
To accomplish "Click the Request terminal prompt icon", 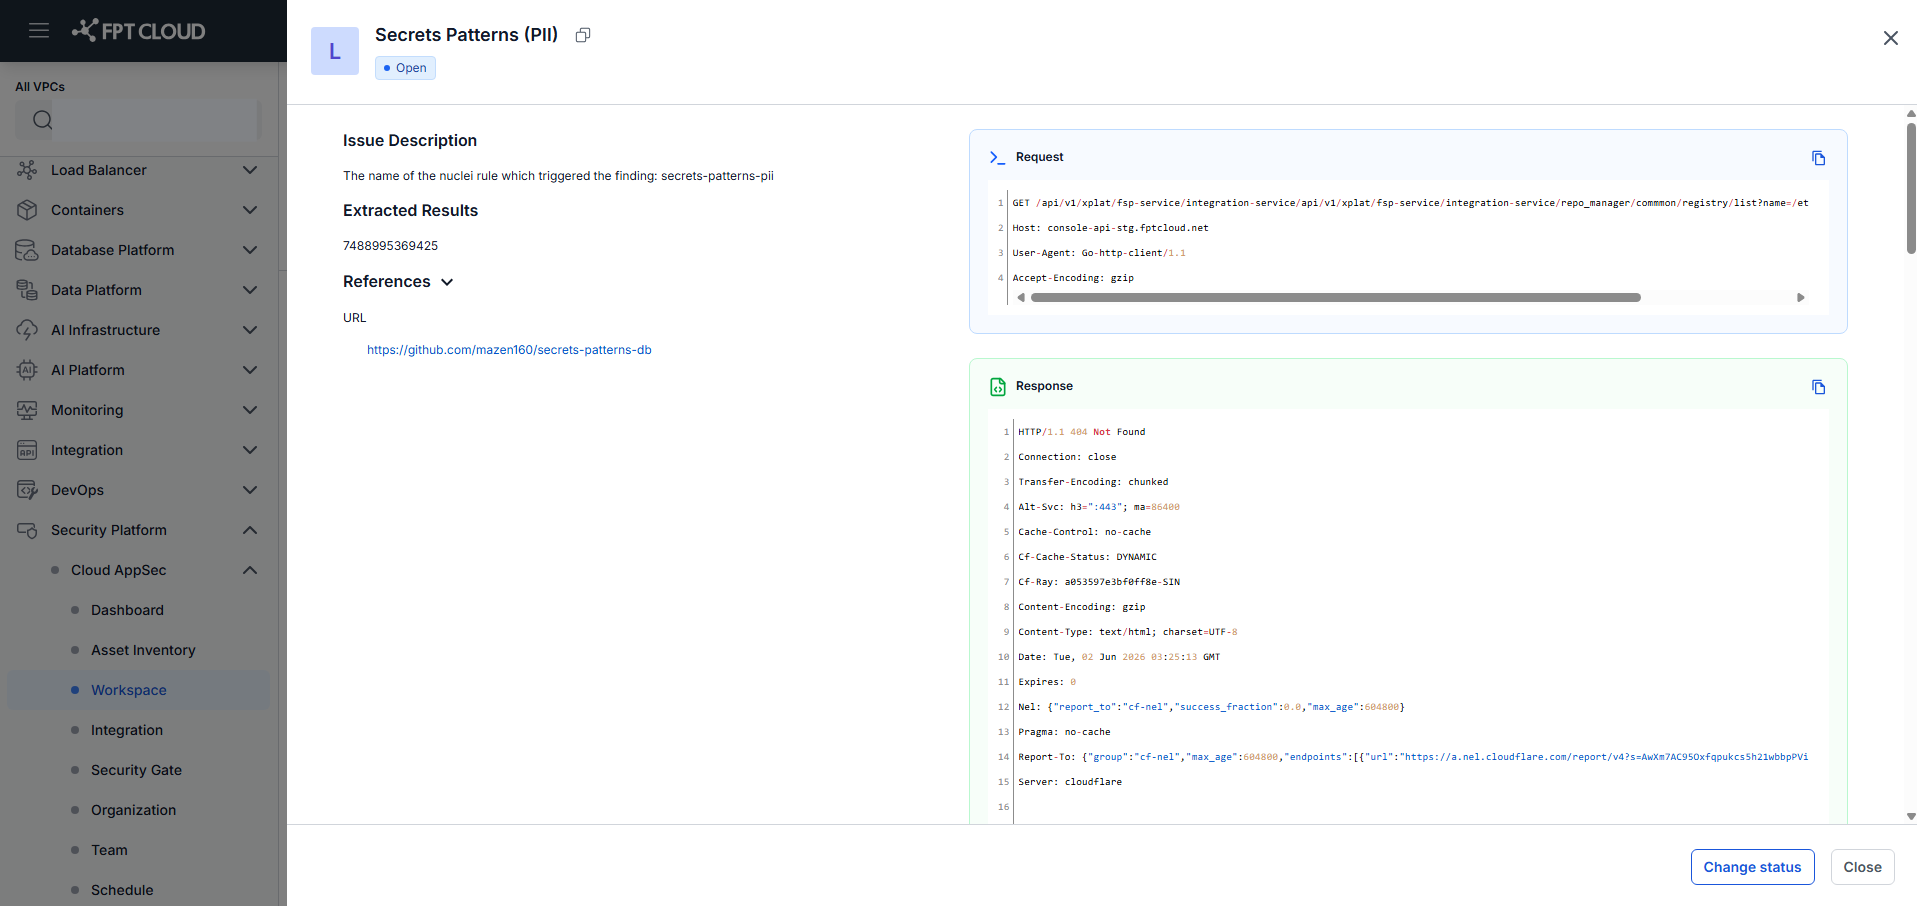I will coord(997,157).
